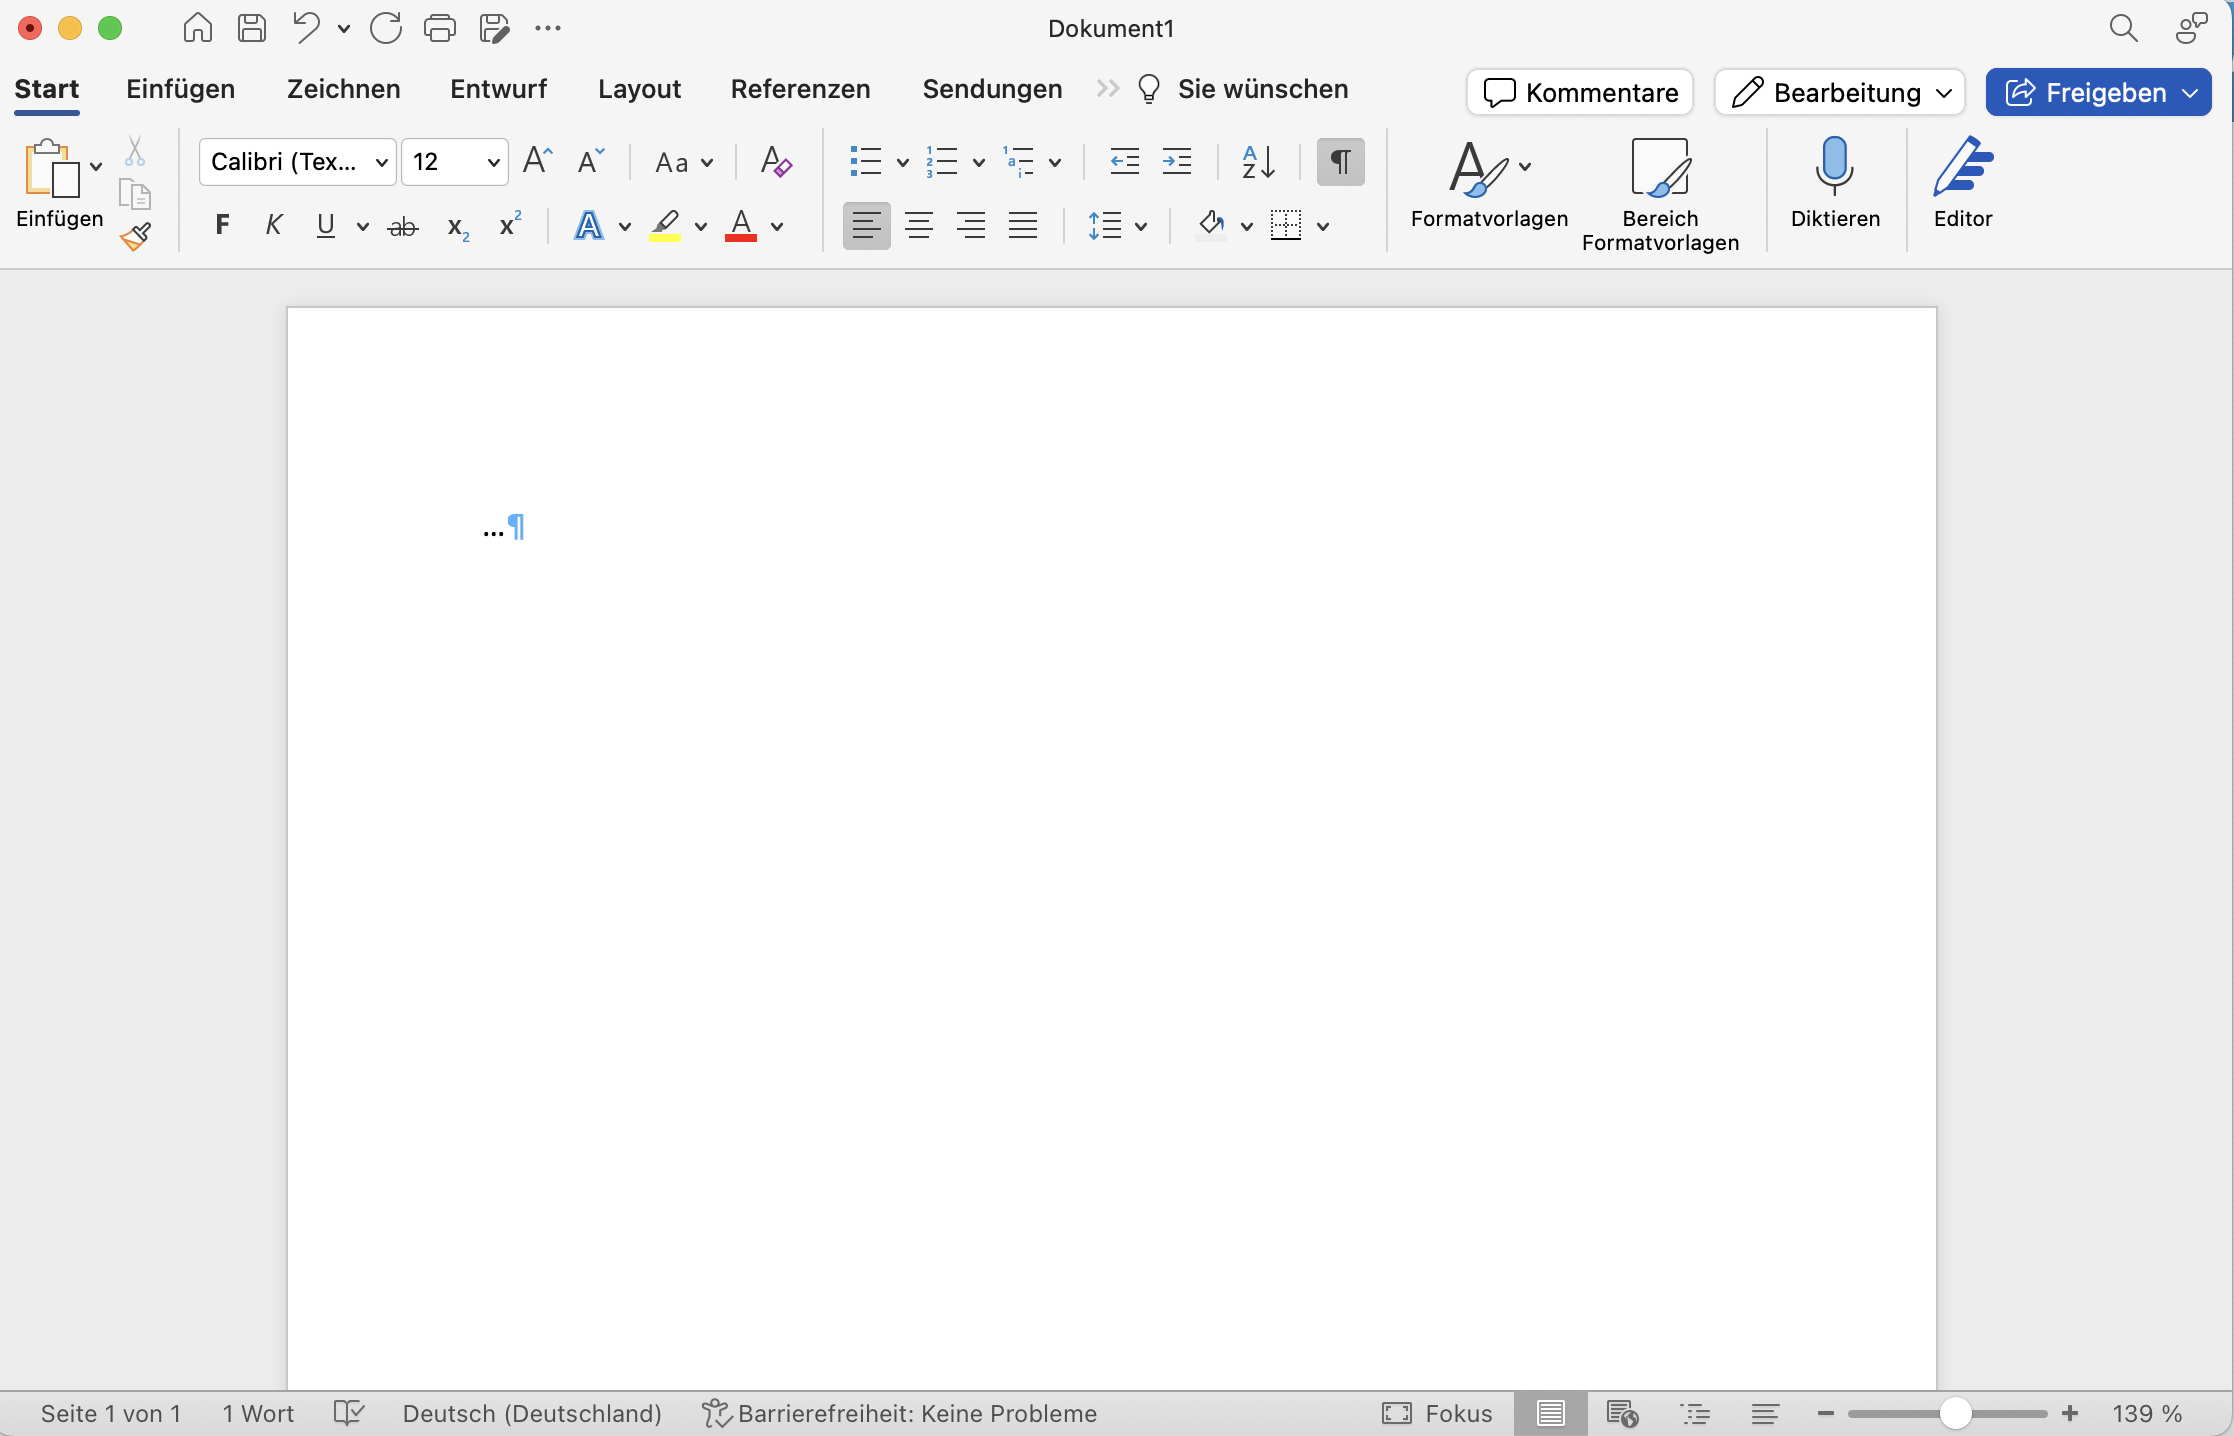Viewport: 2234px width, 1436px height.
Task: Toggle bold (F) formatting
Action: pos(222,225)
